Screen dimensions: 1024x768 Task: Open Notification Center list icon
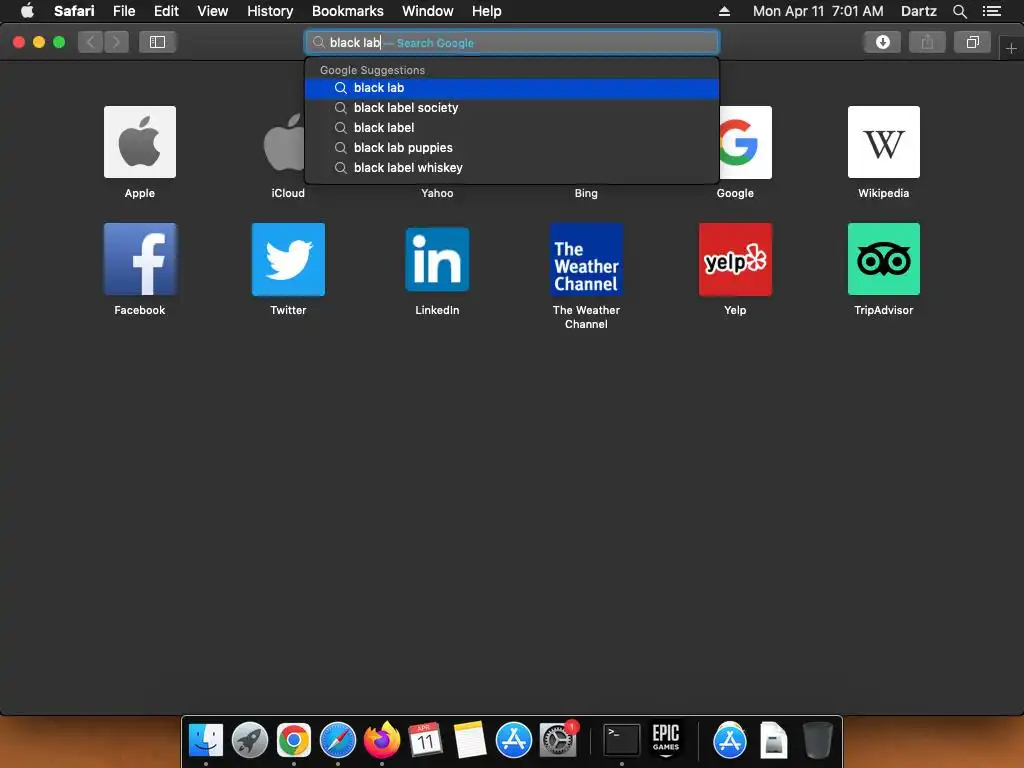(x=991, y=11)
